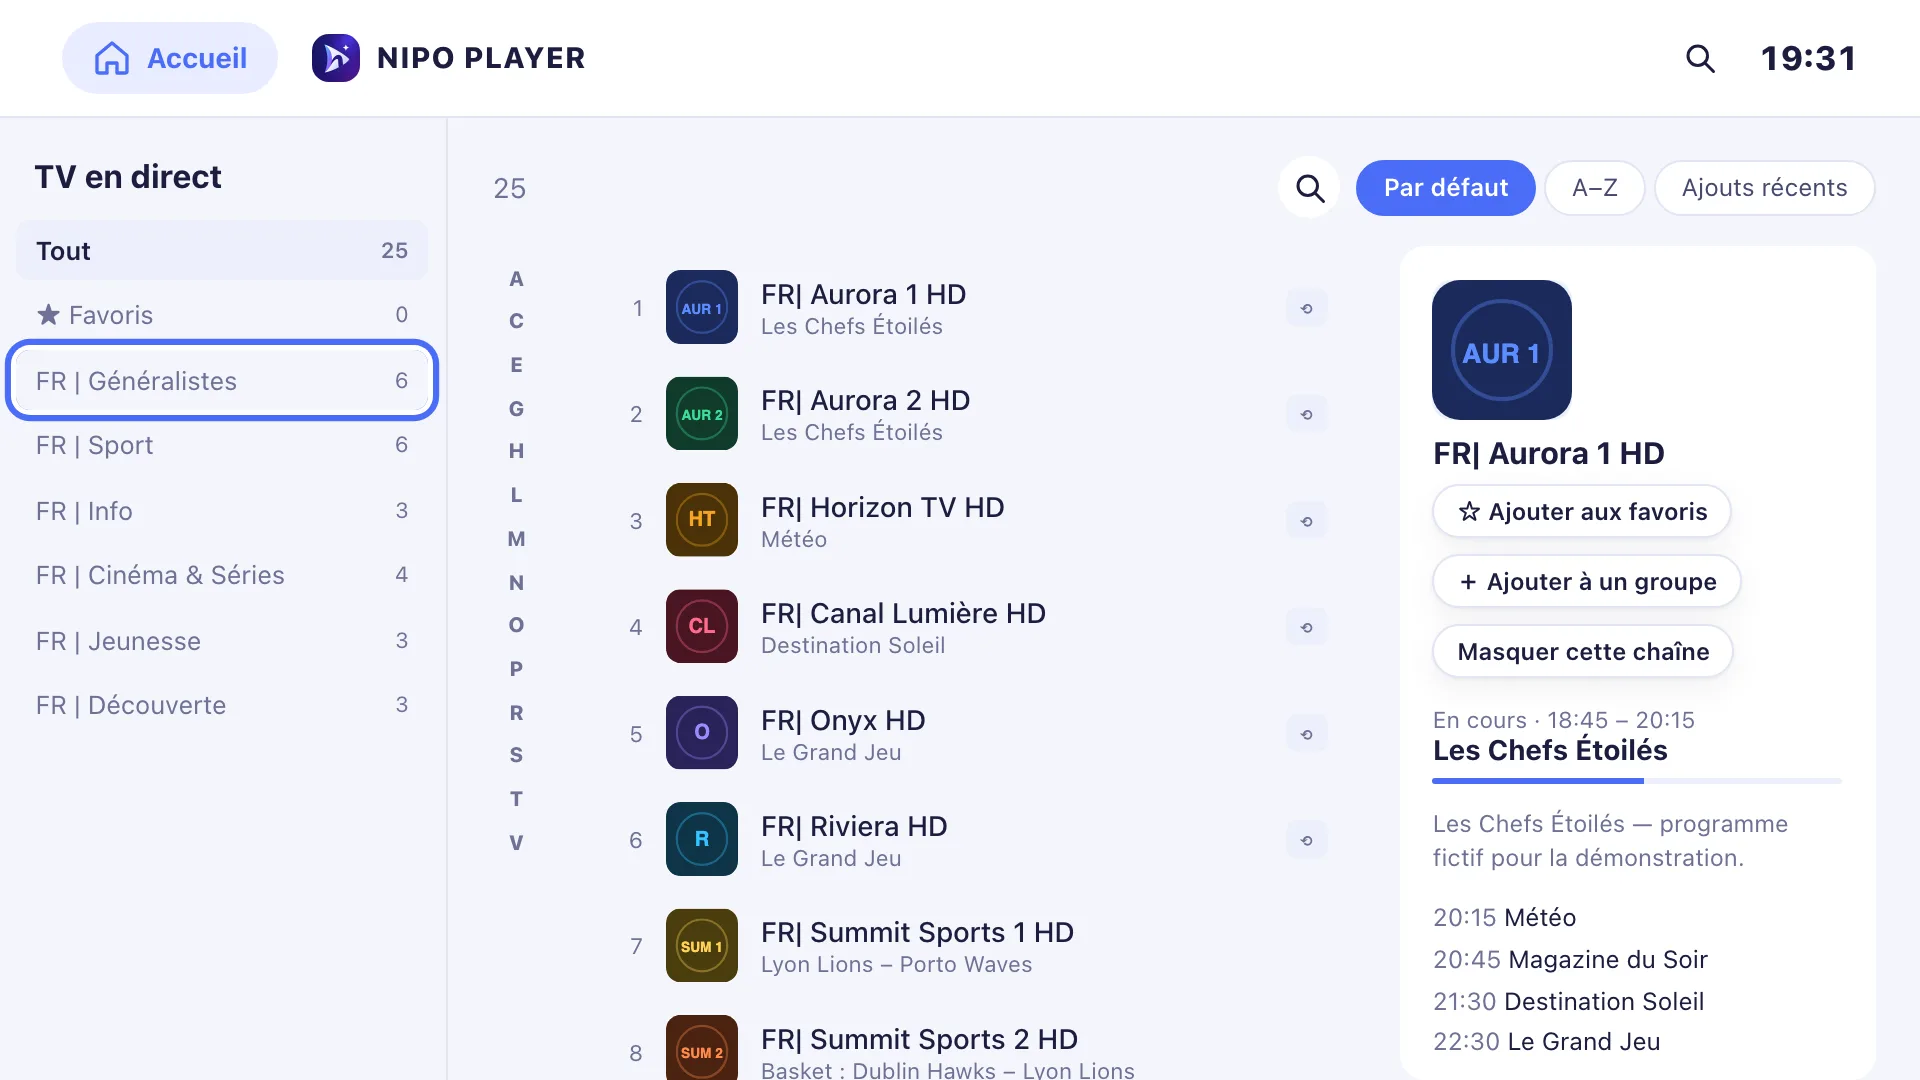Click the 20:45 Magazine du Soir entry
Image resolution: width=1920 pixels, height=1080 pixels.
(1570, 960)
